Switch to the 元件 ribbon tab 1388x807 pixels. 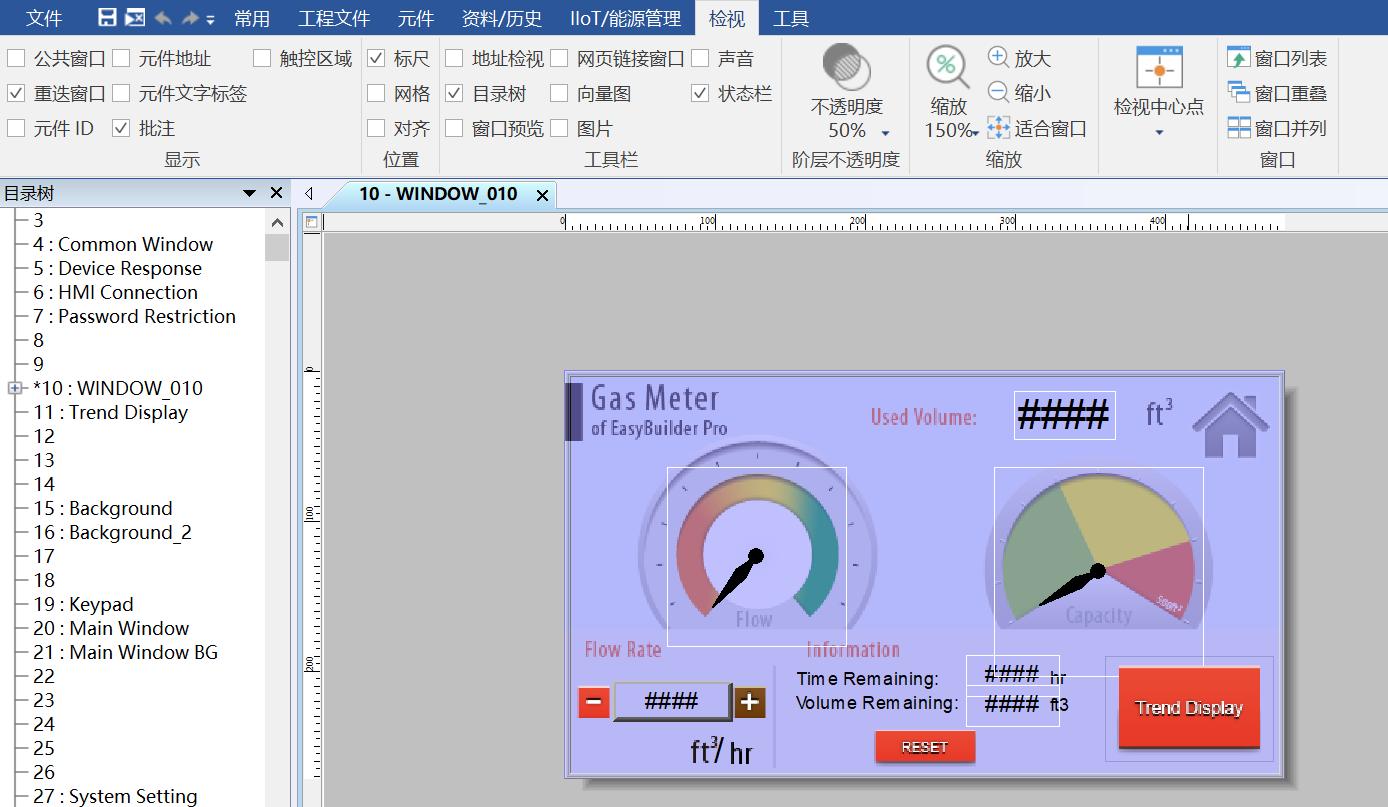point(416,18)
